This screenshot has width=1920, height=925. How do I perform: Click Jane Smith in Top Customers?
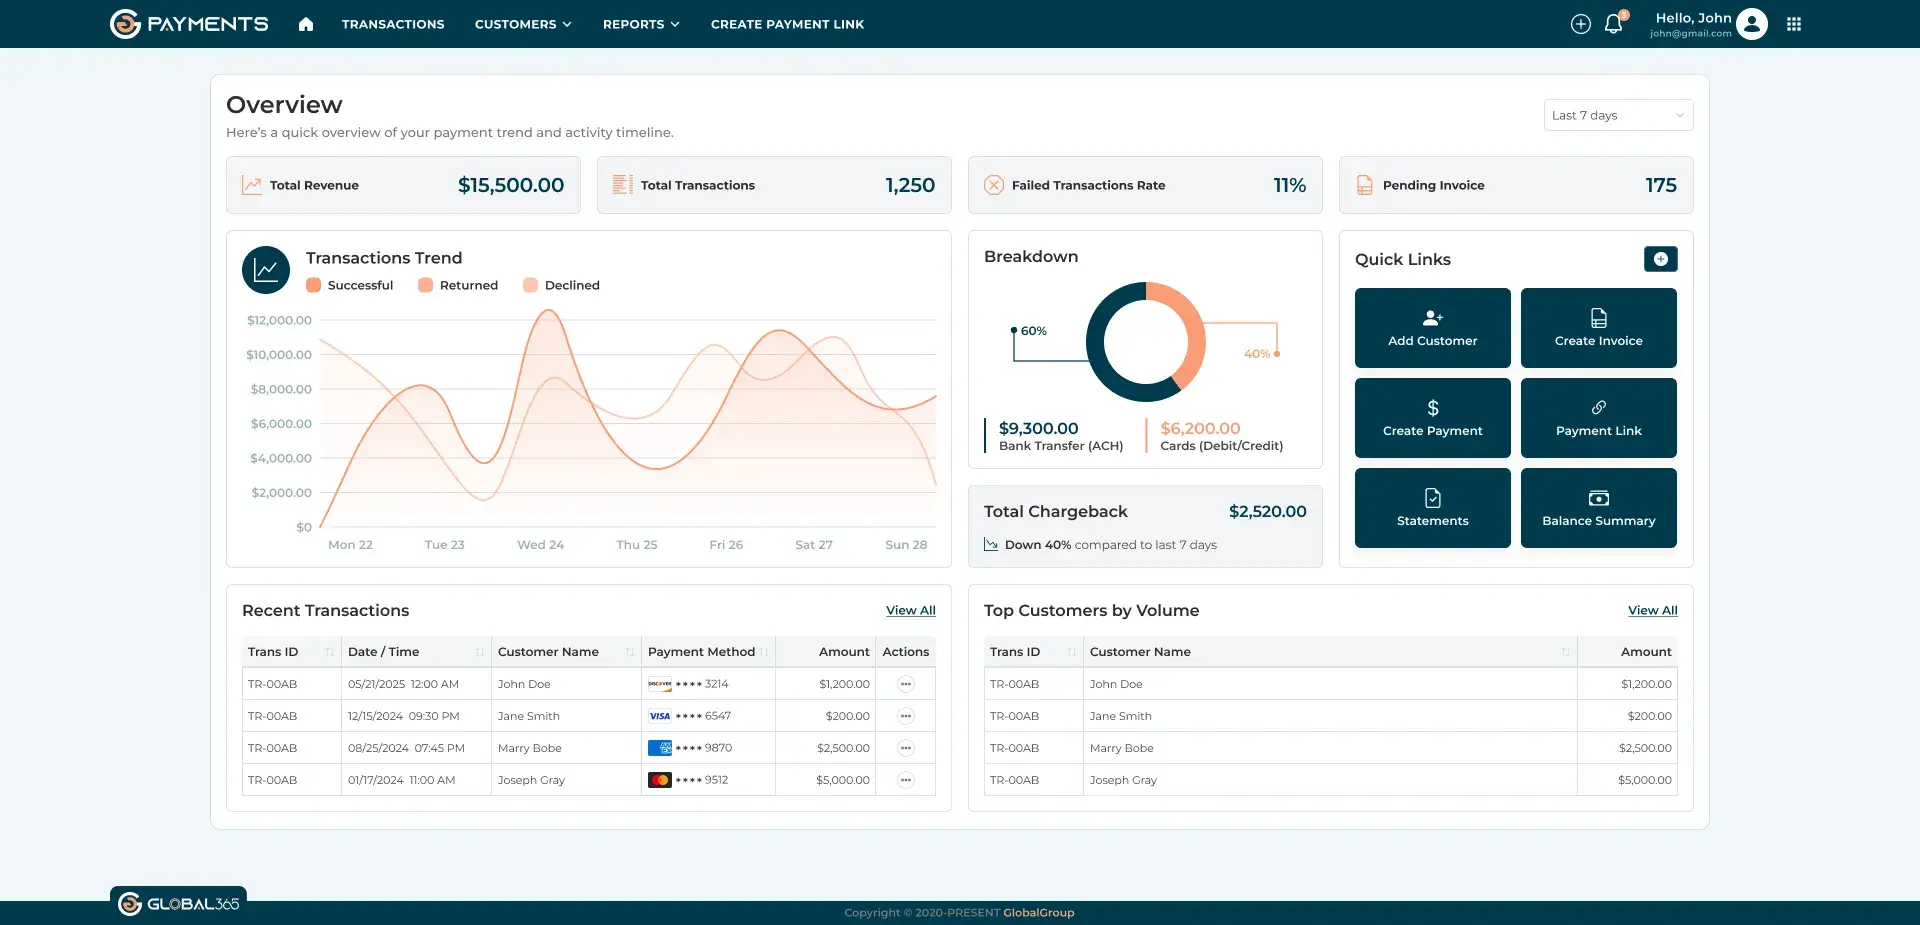click(1120, 716)
